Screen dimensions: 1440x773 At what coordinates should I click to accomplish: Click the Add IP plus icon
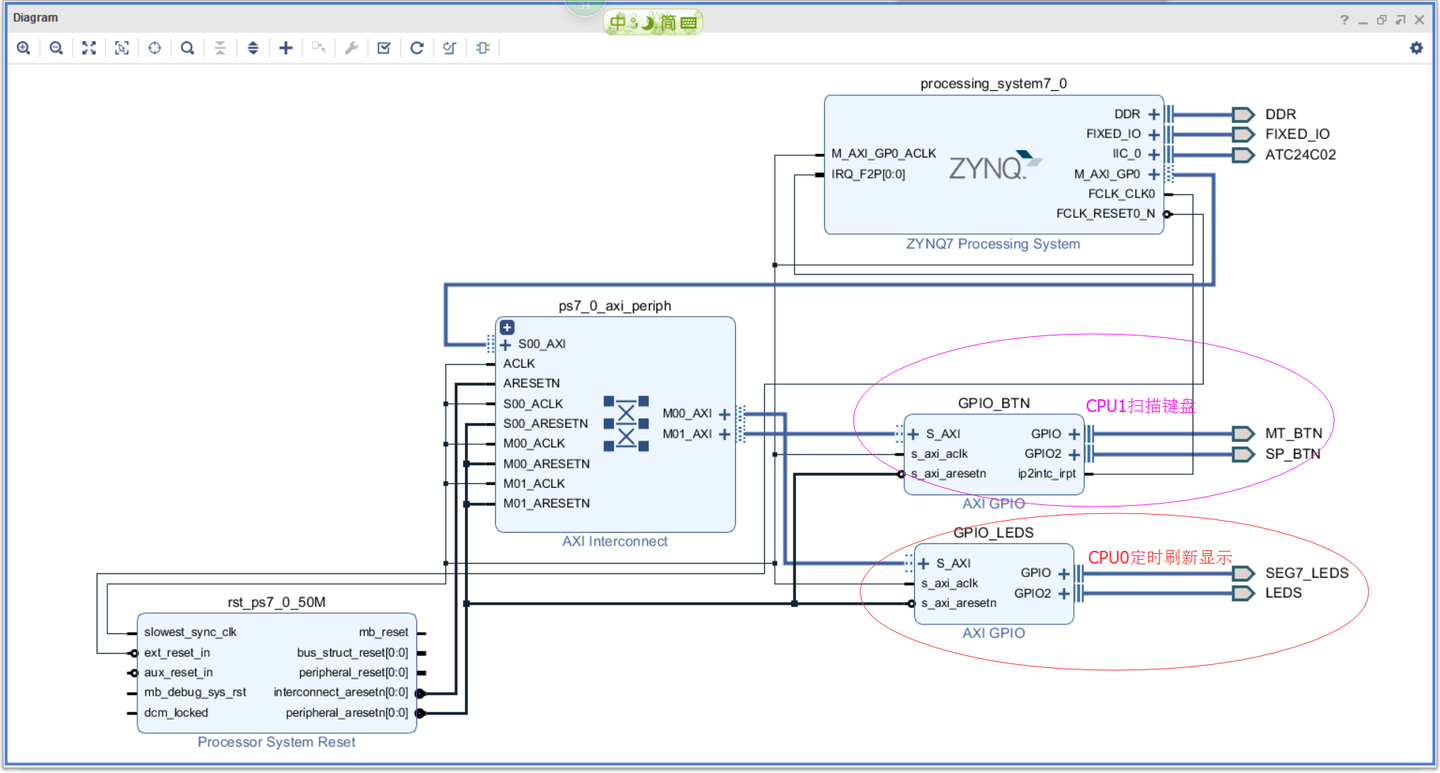pos(285,47)
